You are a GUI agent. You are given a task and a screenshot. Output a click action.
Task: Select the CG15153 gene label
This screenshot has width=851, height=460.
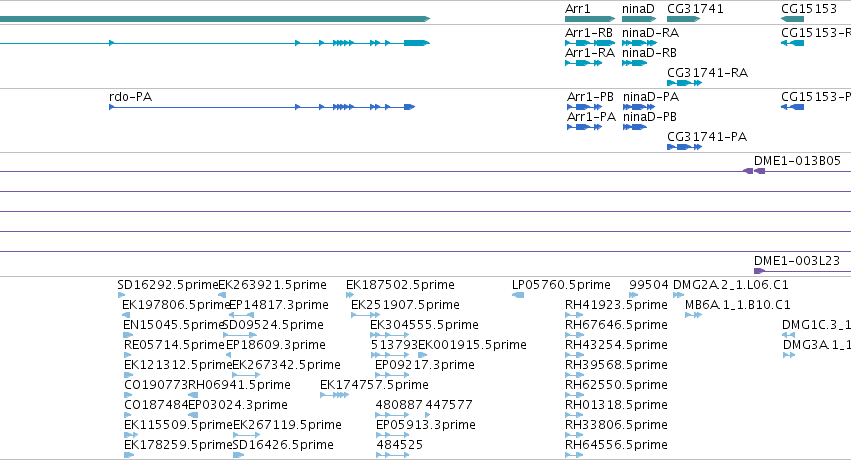coord(809,9)
